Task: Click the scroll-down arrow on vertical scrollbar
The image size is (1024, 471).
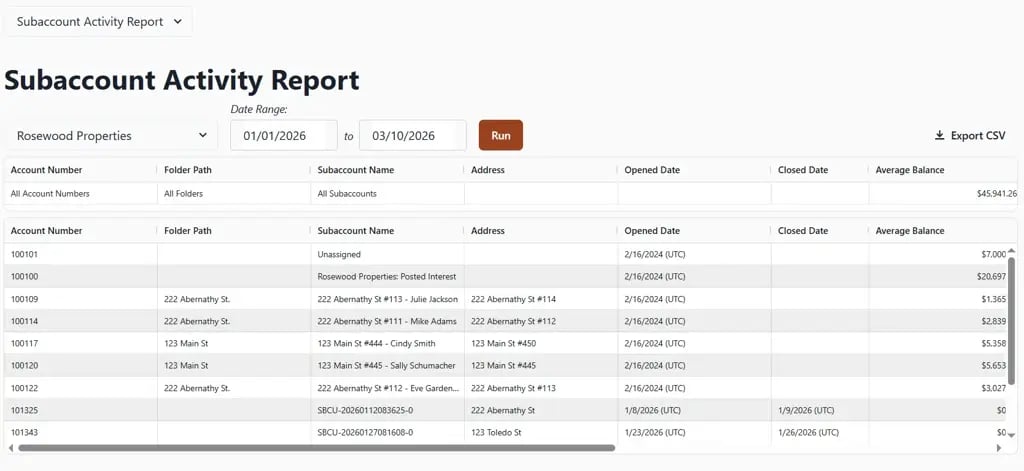Action: [x=1012, y=435]
